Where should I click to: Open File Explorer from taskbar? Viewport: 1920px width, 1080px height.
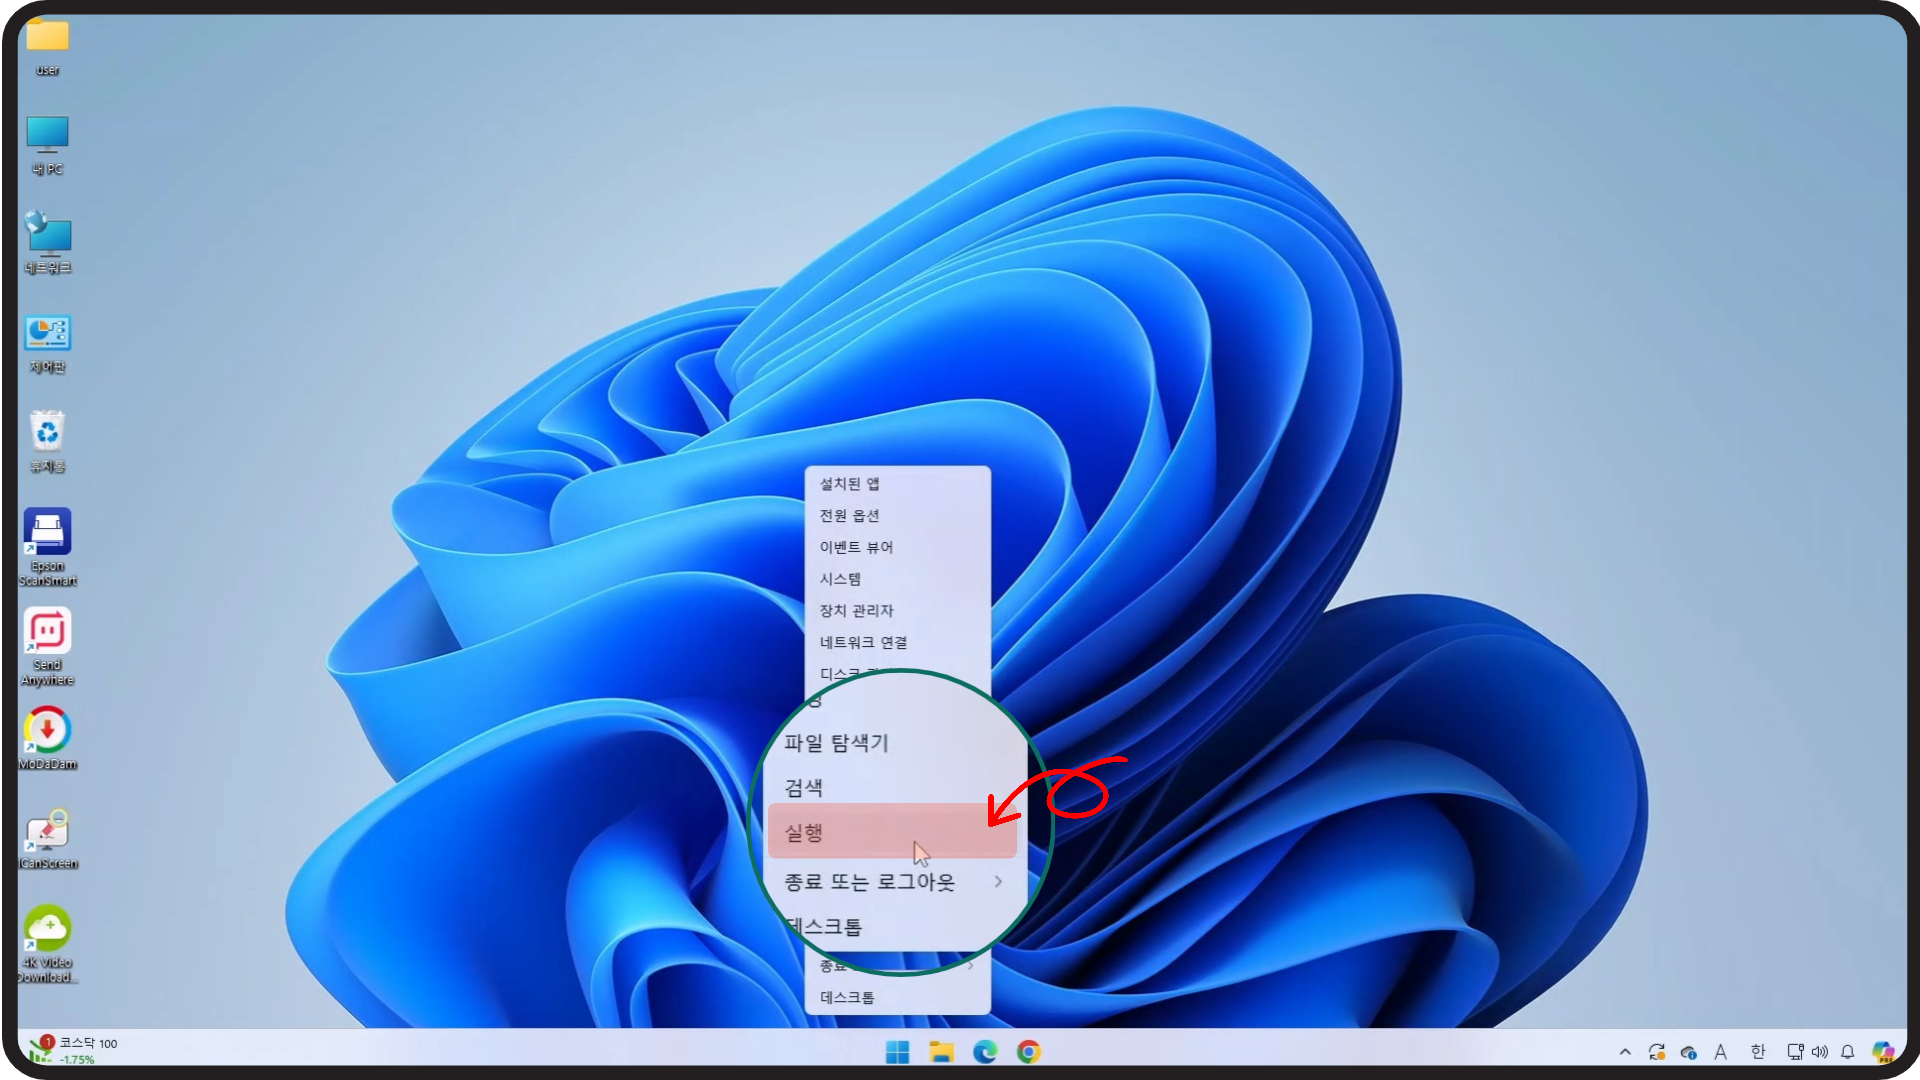(x=941, y=1052)
